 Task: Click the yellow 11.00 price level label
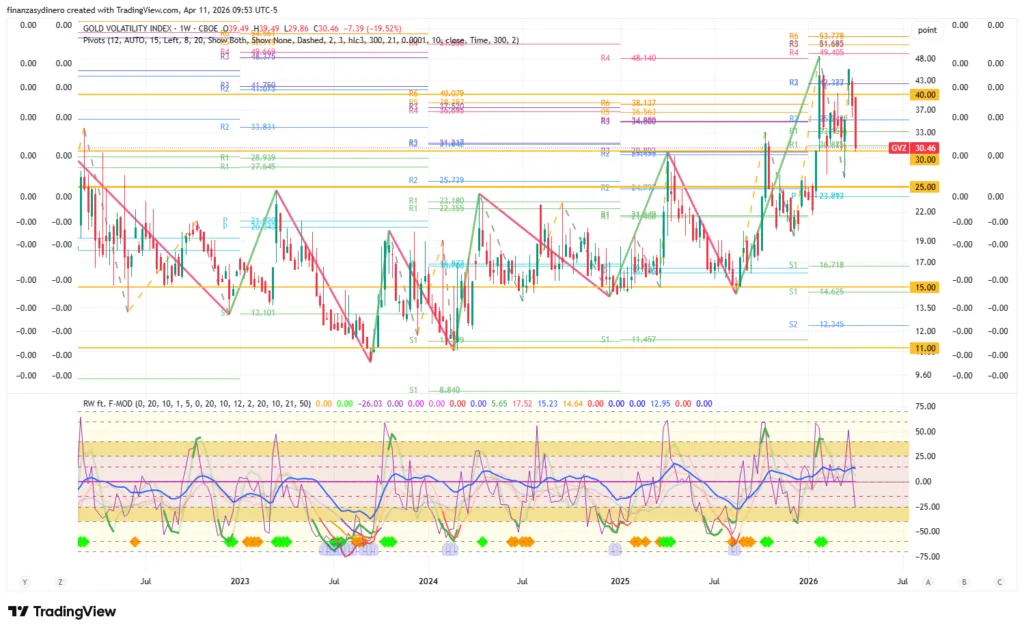[x=924, y=348]
